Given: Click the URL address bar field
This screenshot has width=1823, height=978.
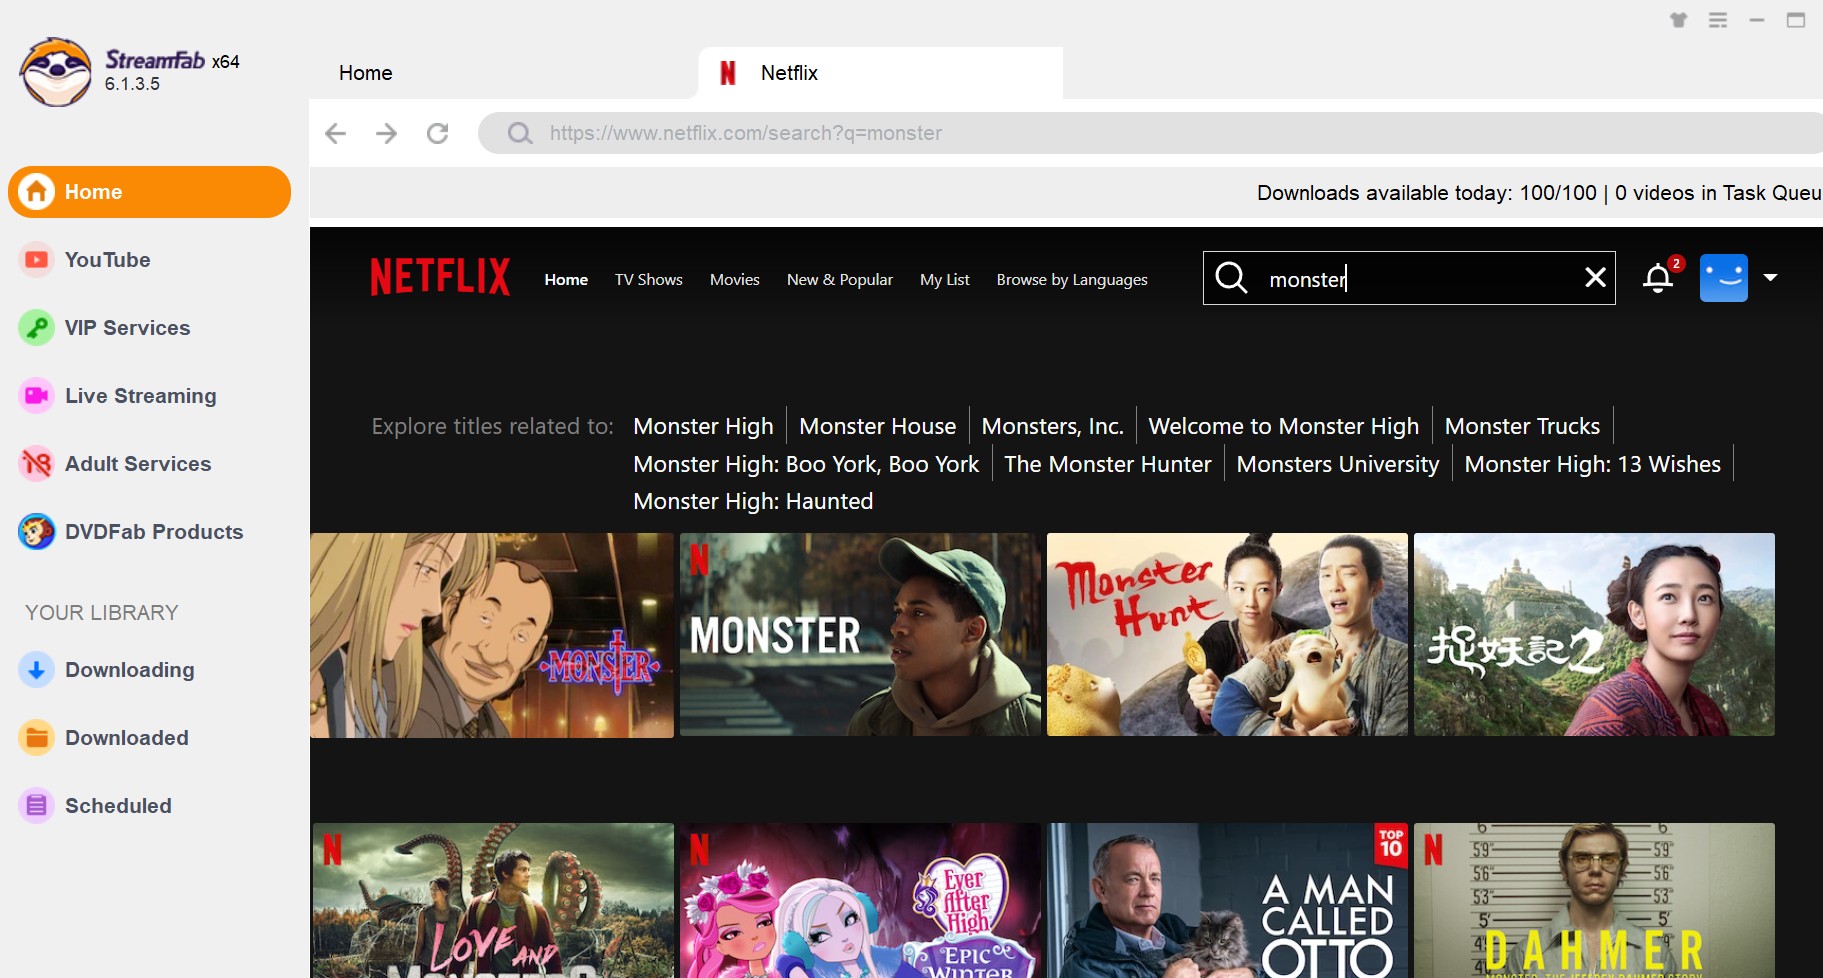Looking at the screenshot, I should pyautogui.click(x=1150, y=133).
